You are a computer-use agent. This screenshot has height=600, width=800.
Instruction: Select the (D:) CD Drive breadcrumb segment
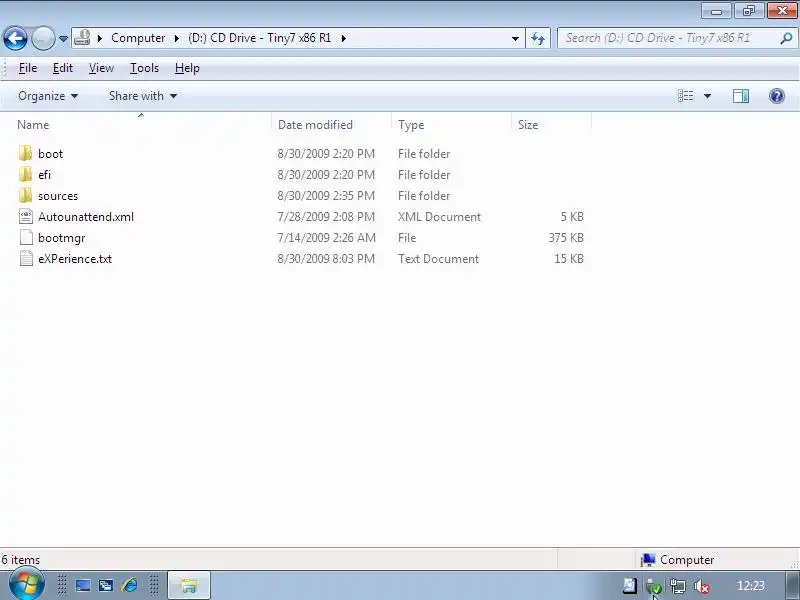click(x=259, y=38)
